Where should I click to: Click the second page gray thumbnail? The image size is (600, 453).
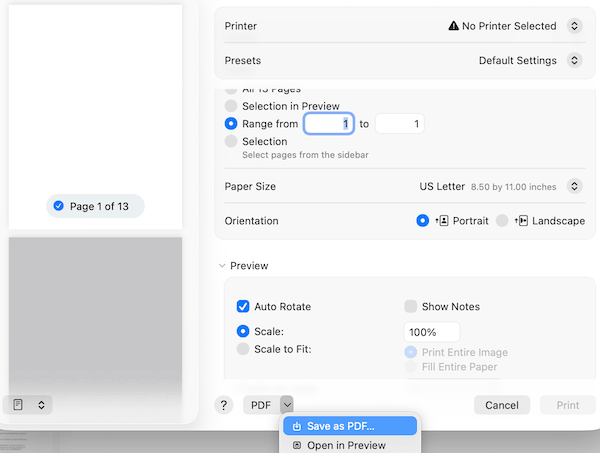pos(95,314)
